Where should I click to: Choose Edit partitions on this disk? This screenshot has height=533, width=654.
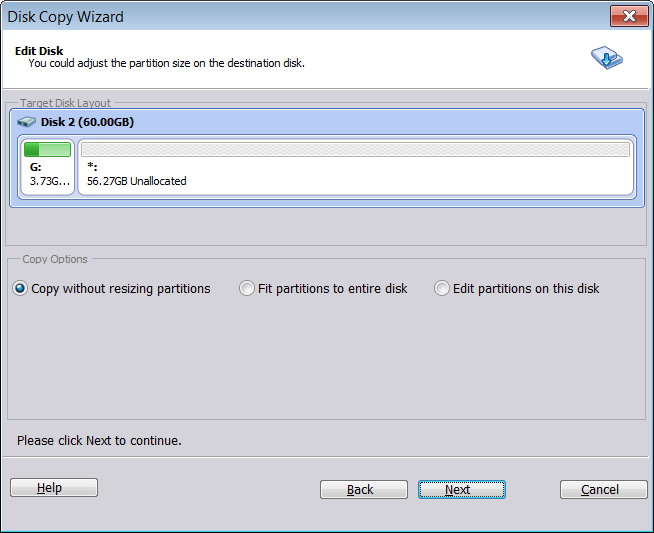pyautogui.click(x=442, y=289)
